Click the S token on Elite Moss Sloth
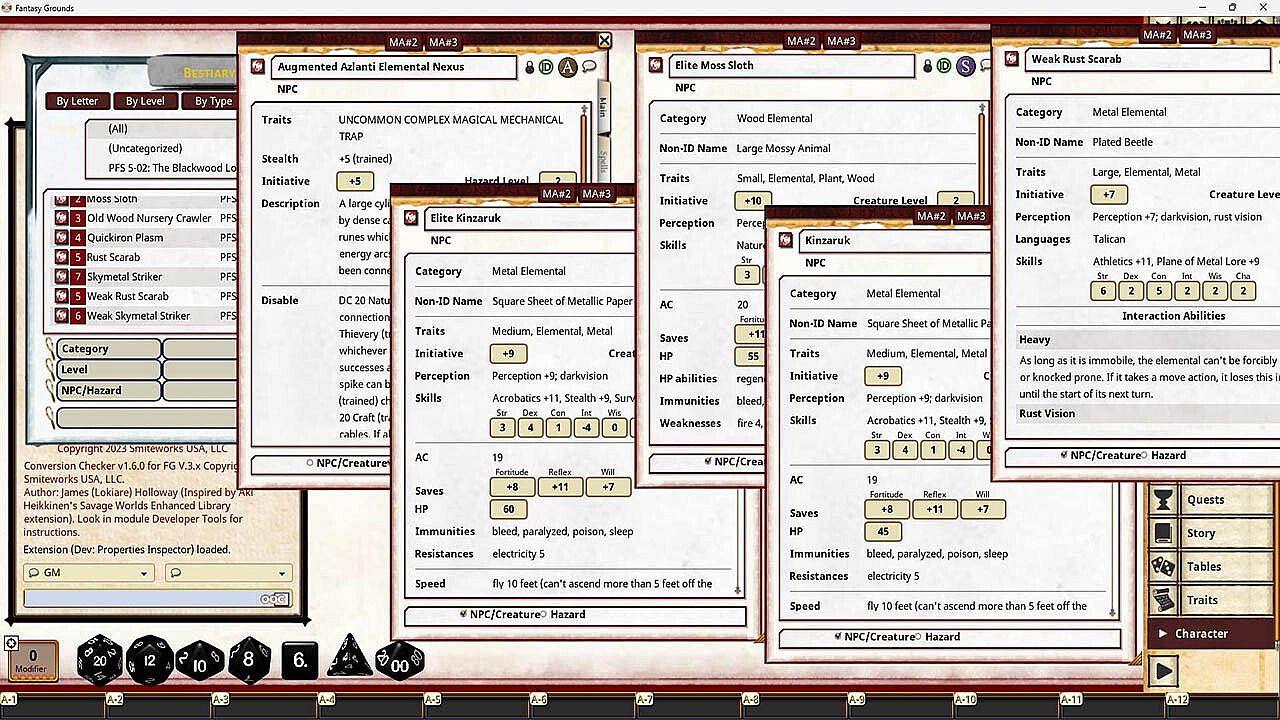 965,66
